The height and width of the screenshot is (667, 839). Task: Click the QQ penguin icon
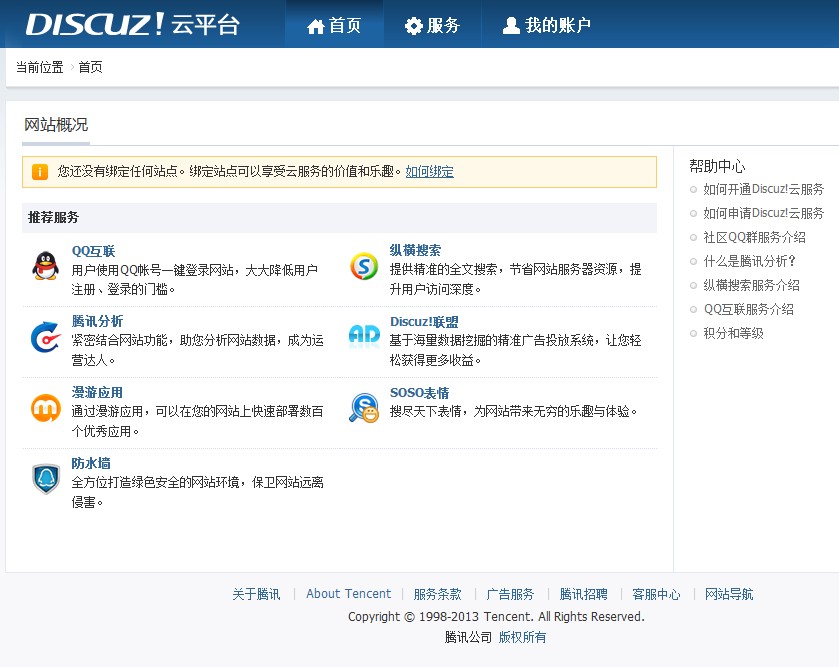point(45,266)
